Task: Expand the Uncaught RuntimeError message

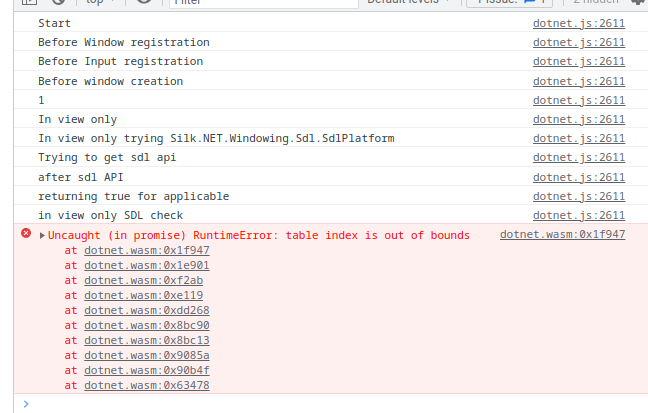Action: coord(42,236)
